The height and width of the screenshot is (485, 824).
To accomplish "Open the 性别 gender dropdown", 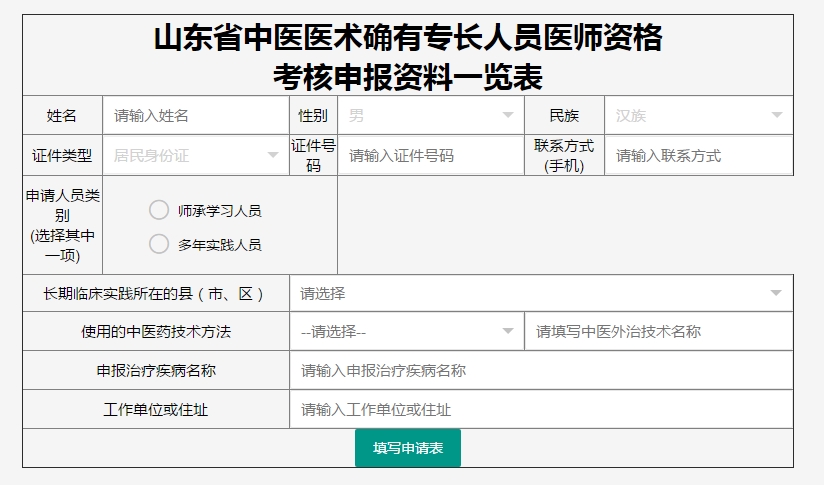I will [x=430, y=115].
